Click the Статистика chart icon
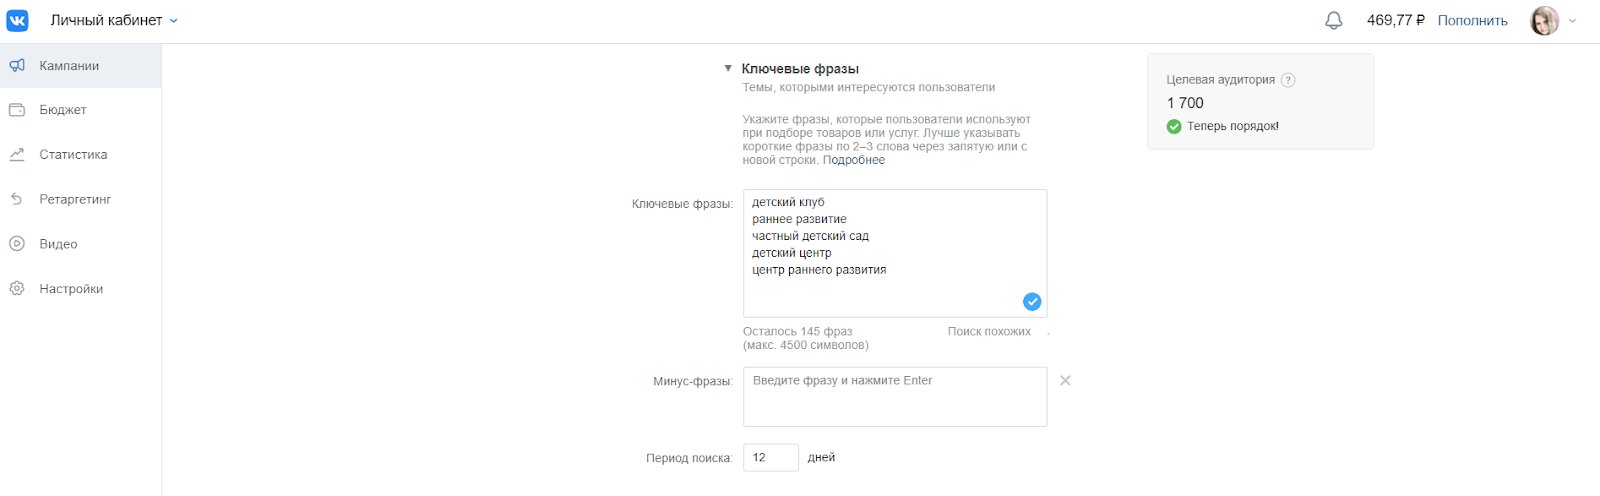The width and height of the screenshot is (1600, 496). [17, 155]
